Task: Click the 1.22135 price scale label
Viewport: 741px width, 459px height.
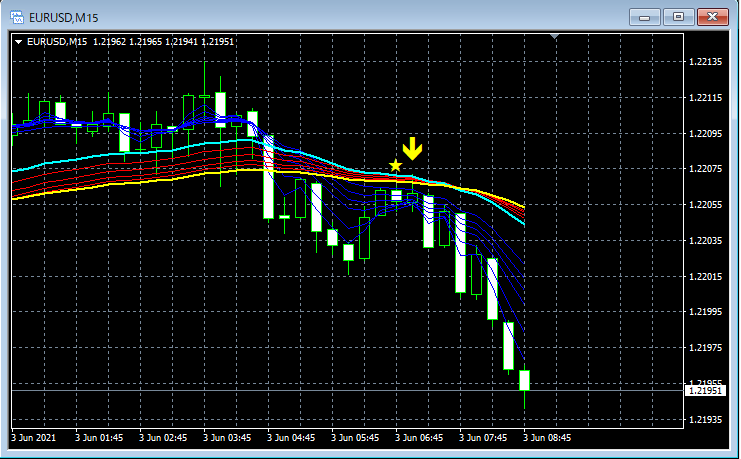Action: point(706,62)
